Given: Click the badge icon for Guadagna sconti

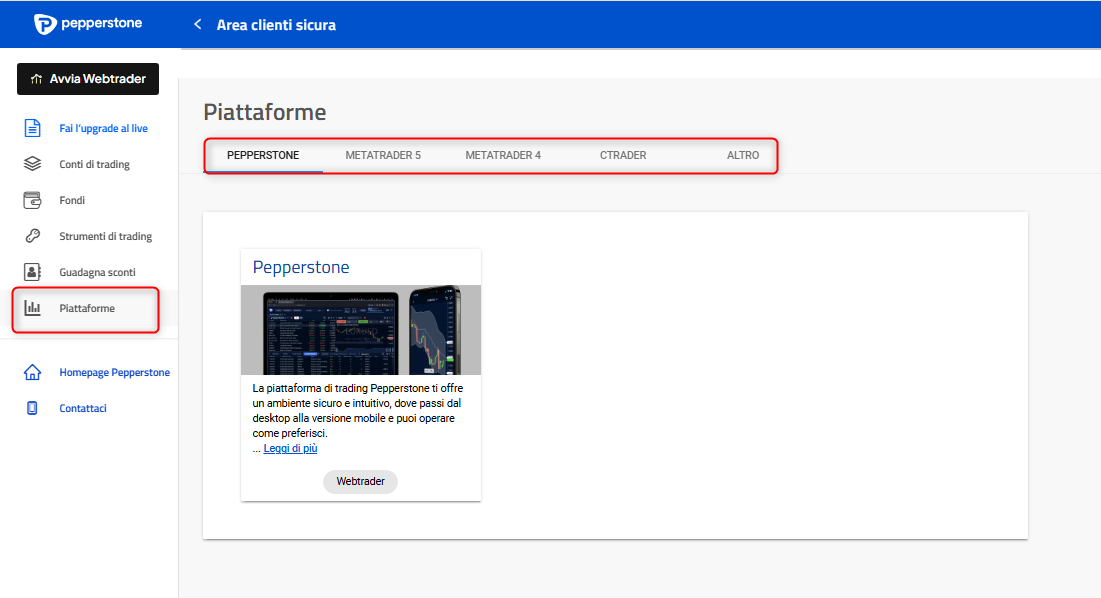Looking at the screenshot, I should (x=33, y=272).
